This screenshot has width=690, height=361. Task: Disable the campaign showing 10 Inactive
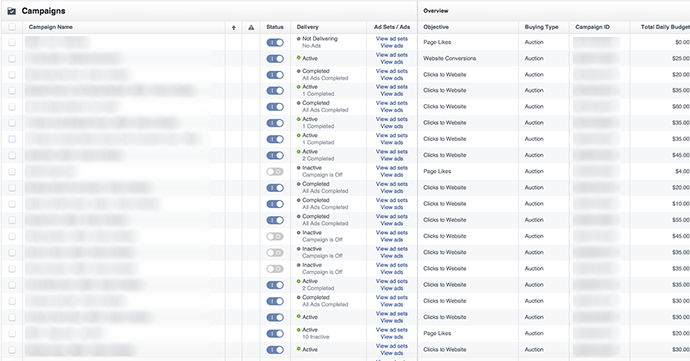[x=275, y=334]
